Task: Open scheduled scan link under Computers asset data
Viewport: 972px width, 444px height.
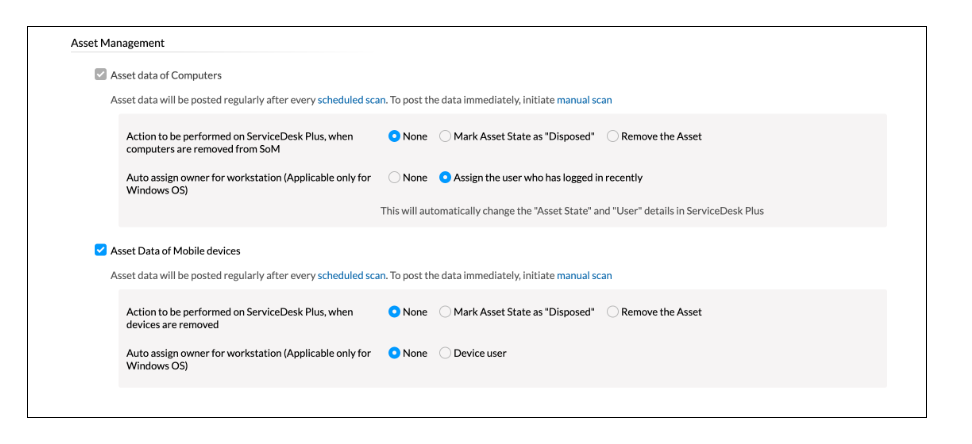Action: [351, 100]
